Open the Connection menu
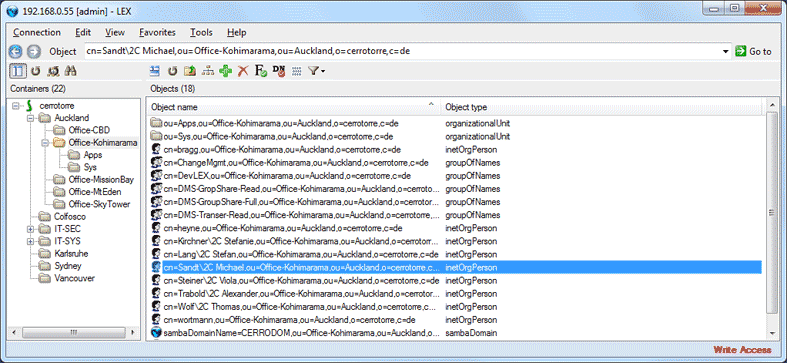The width and height of the screenshot is (787, 363). tap(37, 33)
